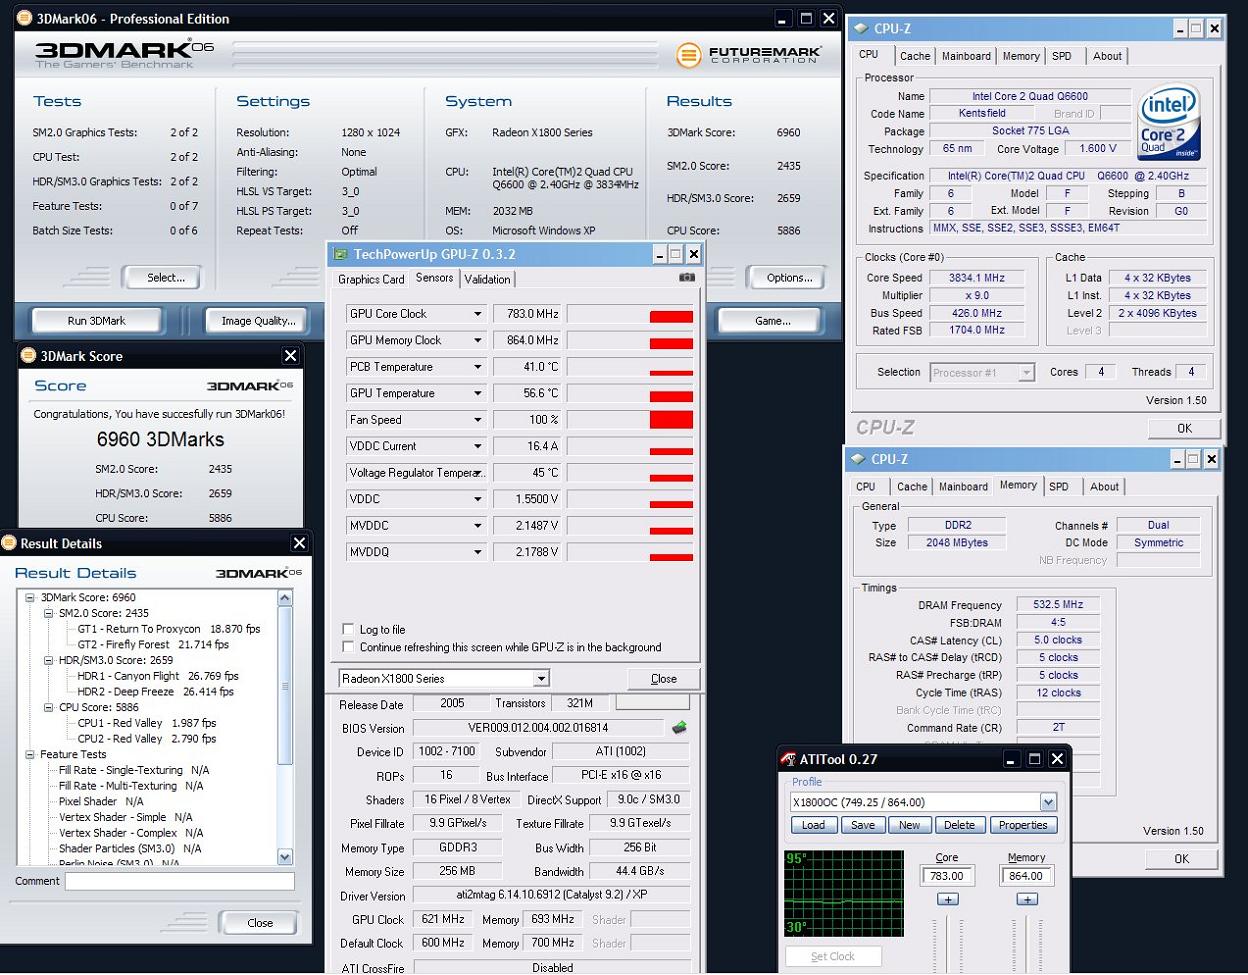Increase ATITool Core clock plus button
Viewport: 1248px width, 975px height.
pos(947,899)
